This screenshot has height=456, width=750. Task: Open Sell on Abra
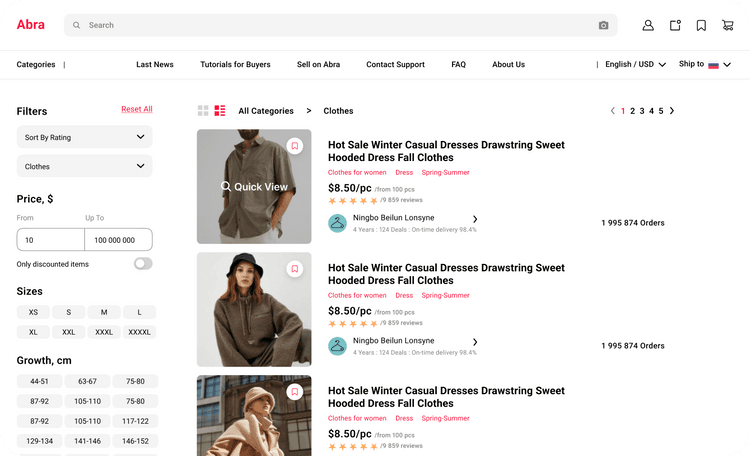coord(318,64)
